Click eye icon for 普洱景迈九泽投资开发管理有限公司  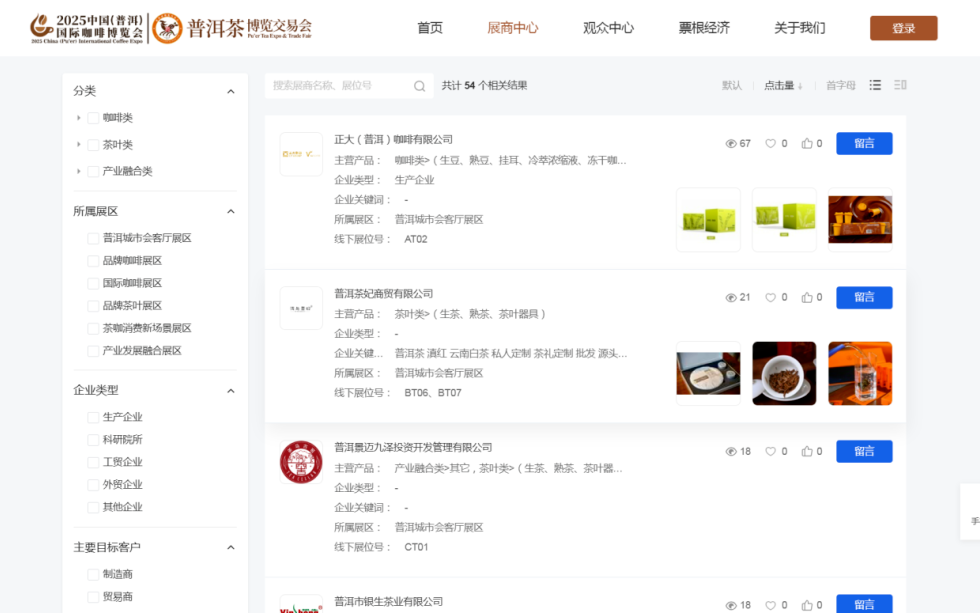(731, 451)
